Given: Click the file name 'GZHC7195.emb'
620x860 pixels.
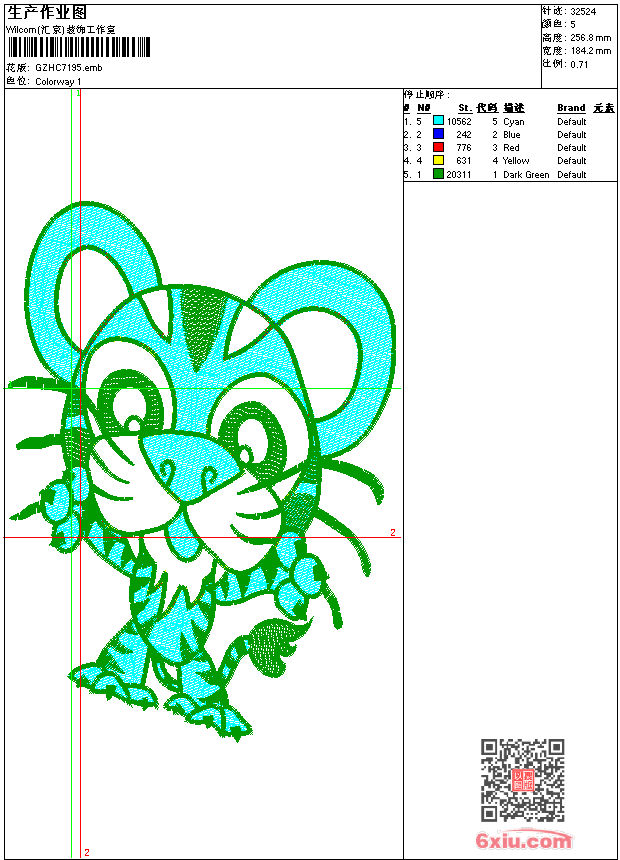Looking at the screenshot, I should point(69,68).
